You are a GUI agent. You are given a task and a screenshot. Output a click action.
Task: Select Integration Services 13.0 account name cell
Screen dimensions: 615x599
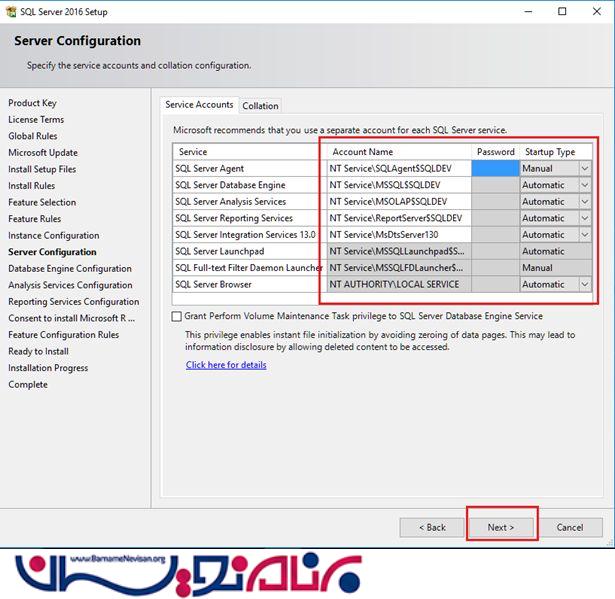pos(398,235)
